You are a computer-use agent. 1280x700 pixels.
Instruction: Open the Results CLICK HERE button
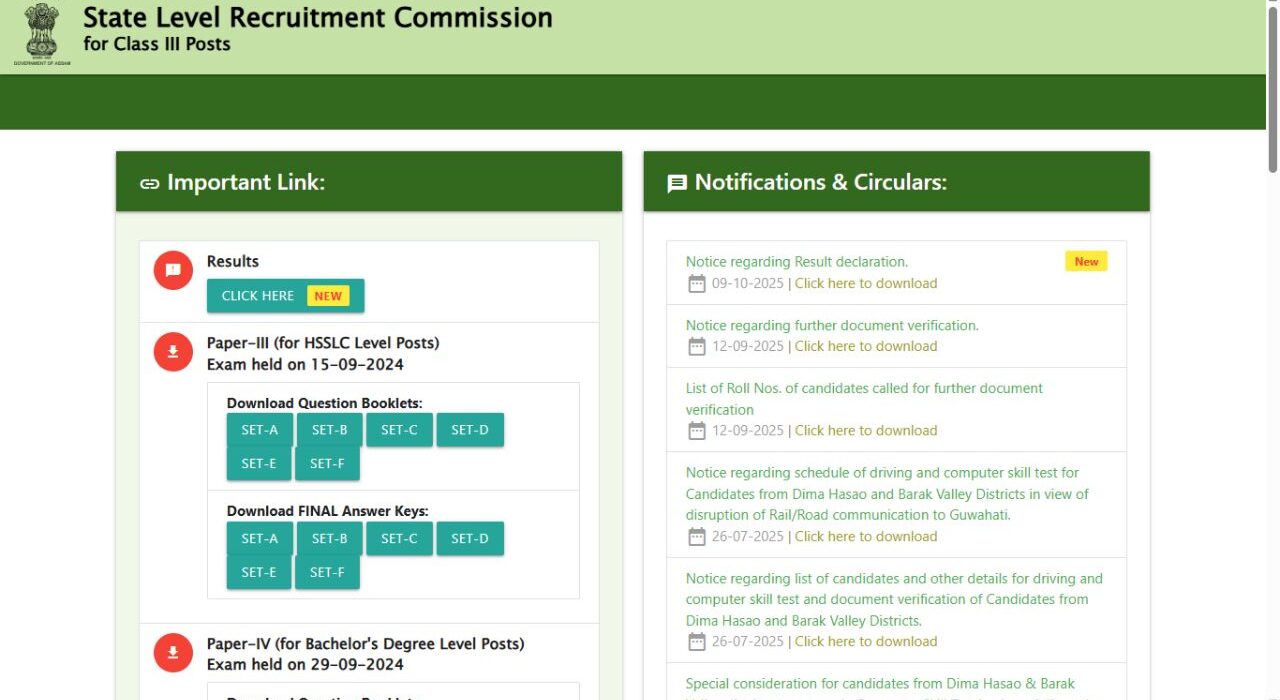coord(285,296)
